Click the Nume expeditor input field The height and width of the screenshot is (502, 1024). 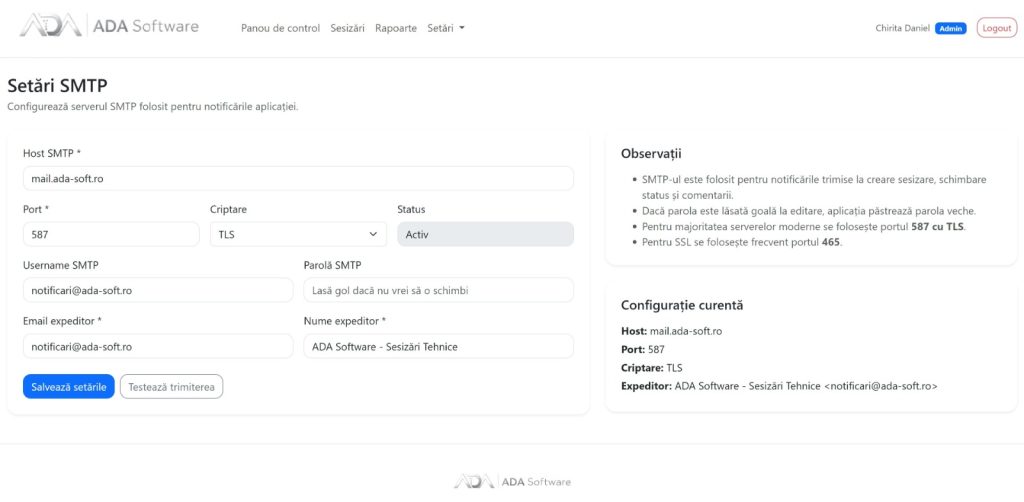[x=439, y=347]
